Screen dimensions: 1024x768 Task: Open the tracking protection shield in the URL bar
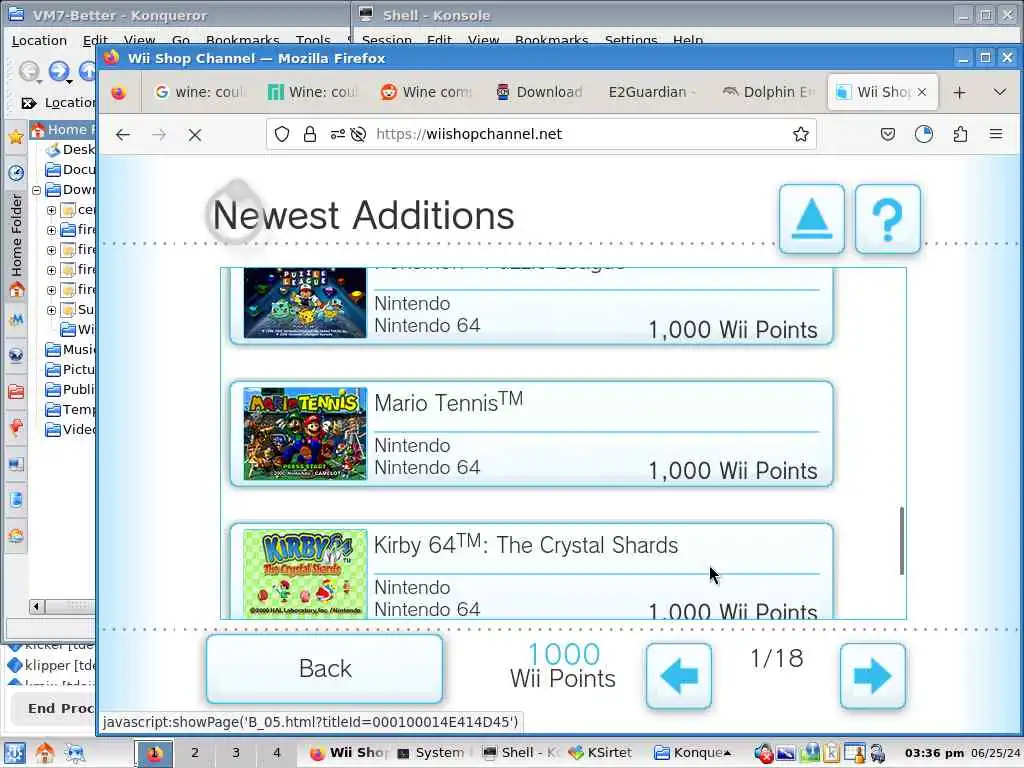click(281, 135)
